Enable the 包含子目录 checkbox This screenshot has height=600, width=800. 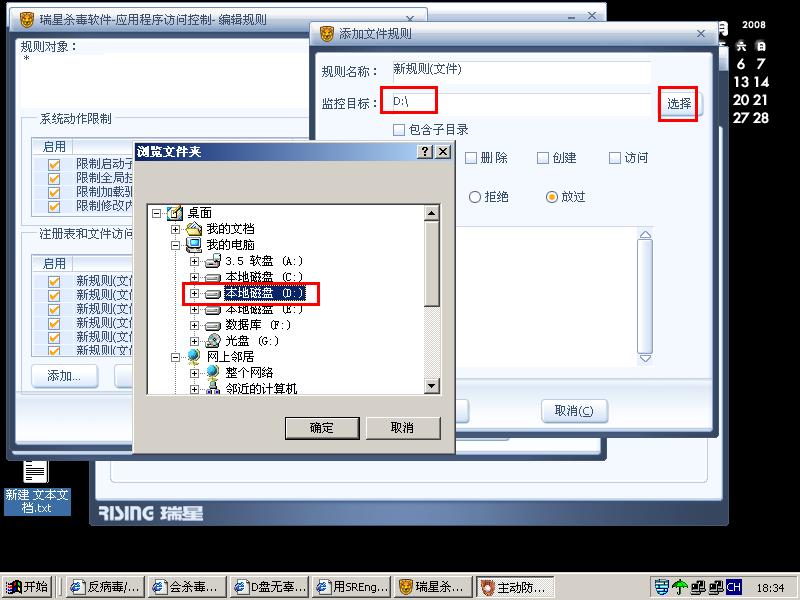(399, 130)
